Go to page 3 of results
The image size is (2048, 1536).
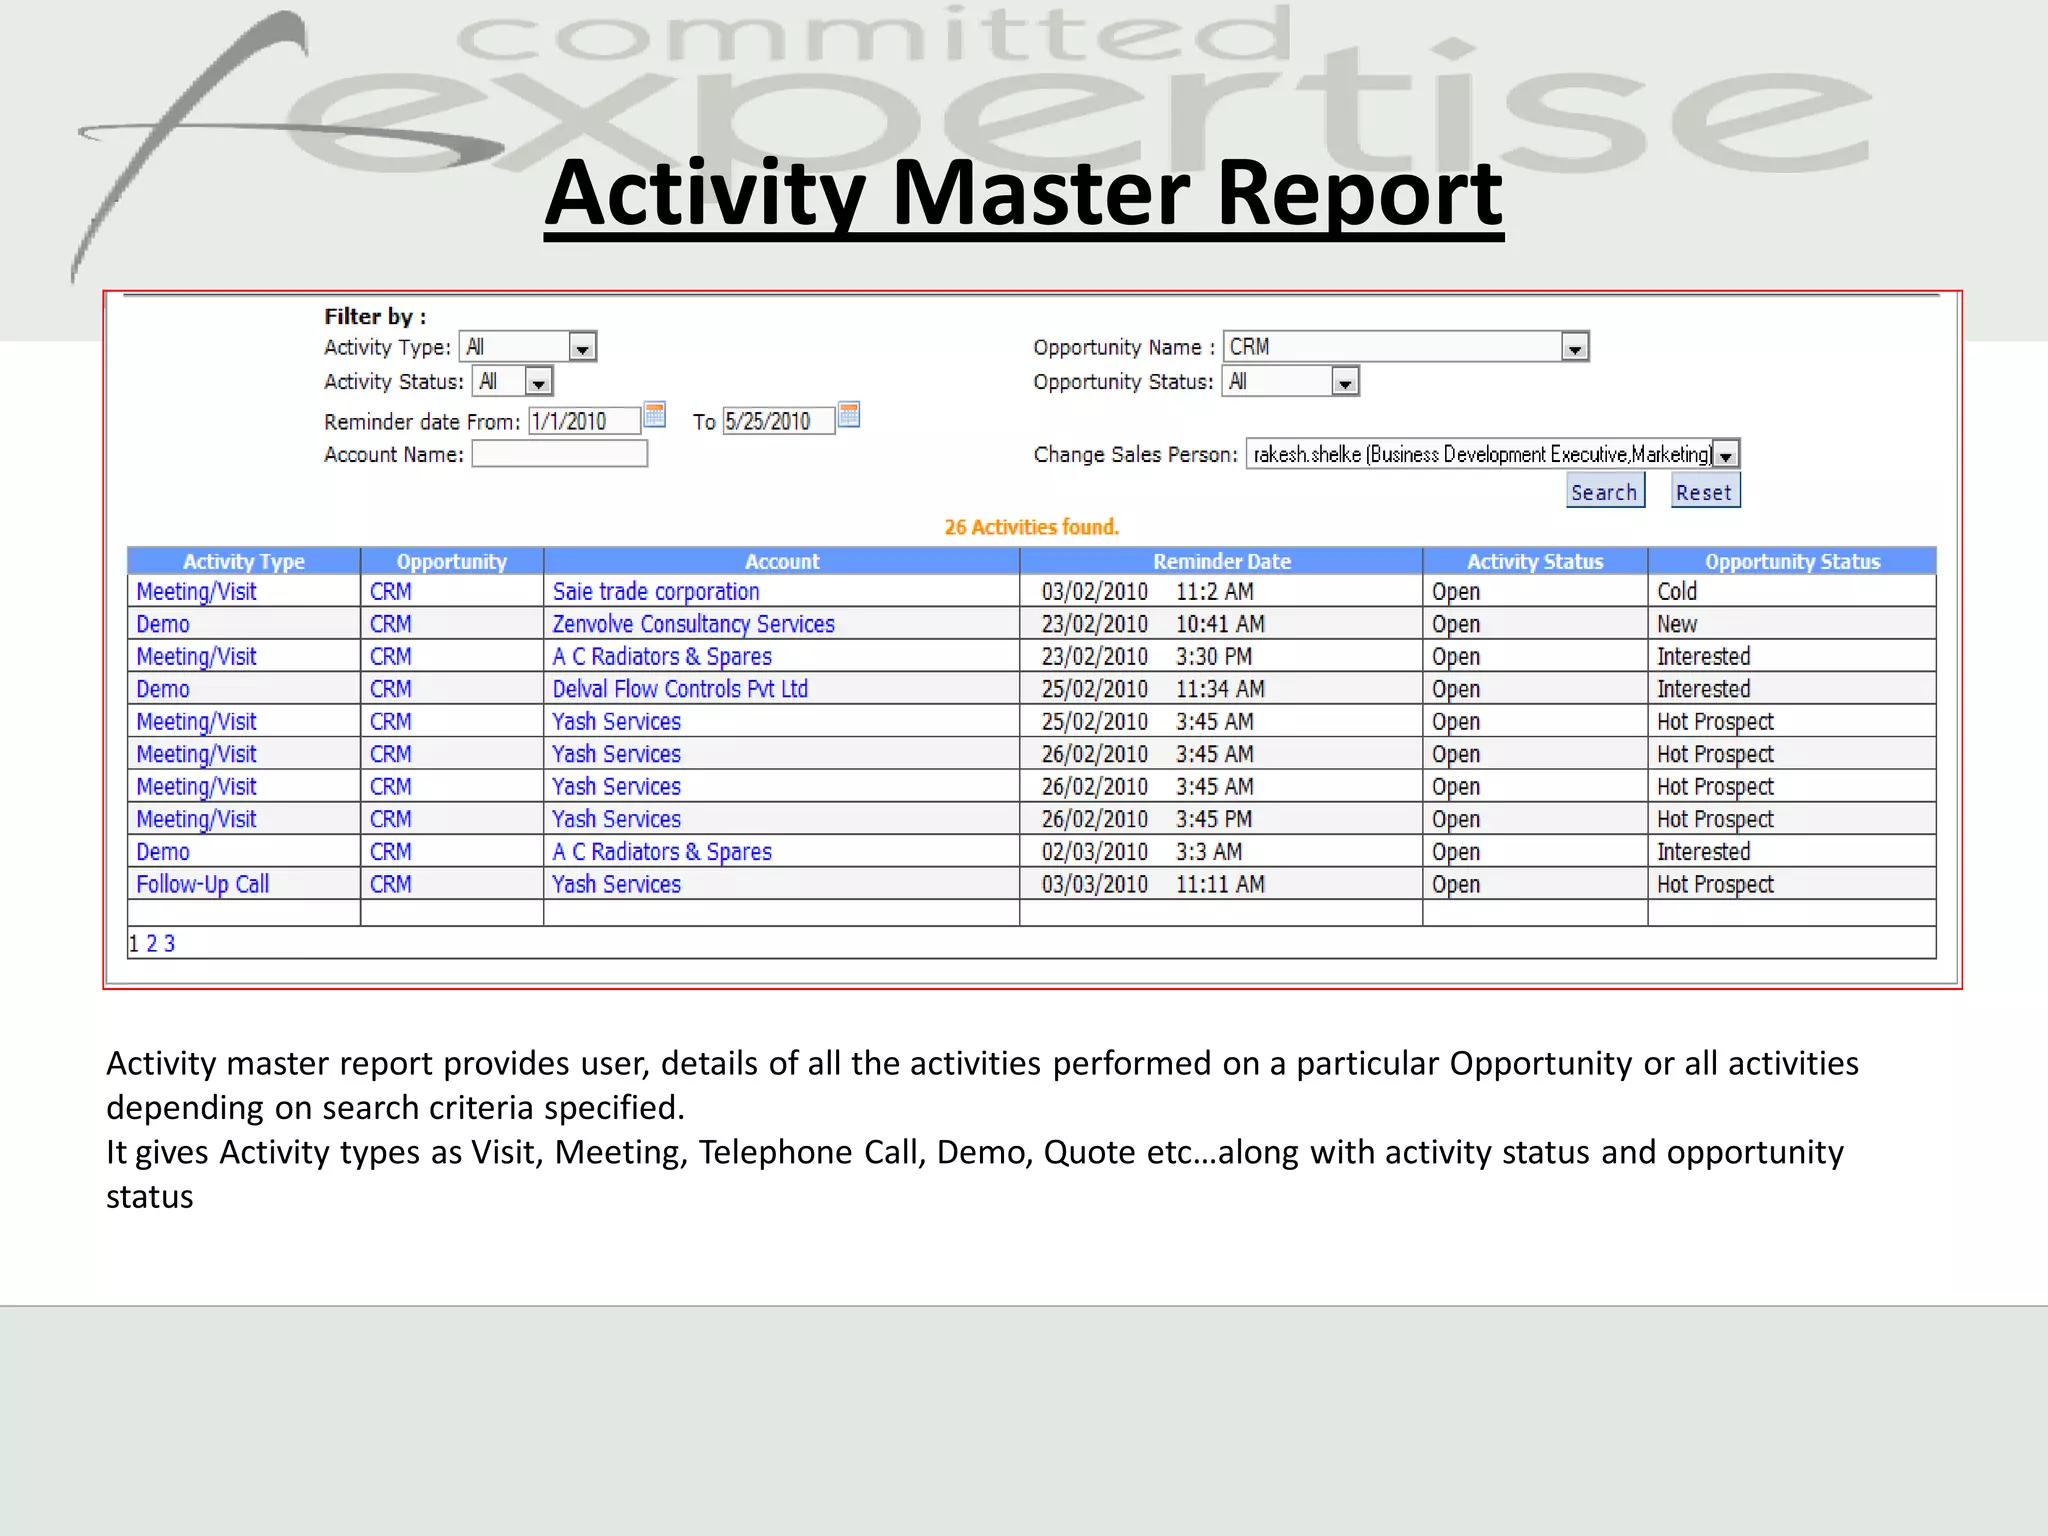tap(169, 943)
